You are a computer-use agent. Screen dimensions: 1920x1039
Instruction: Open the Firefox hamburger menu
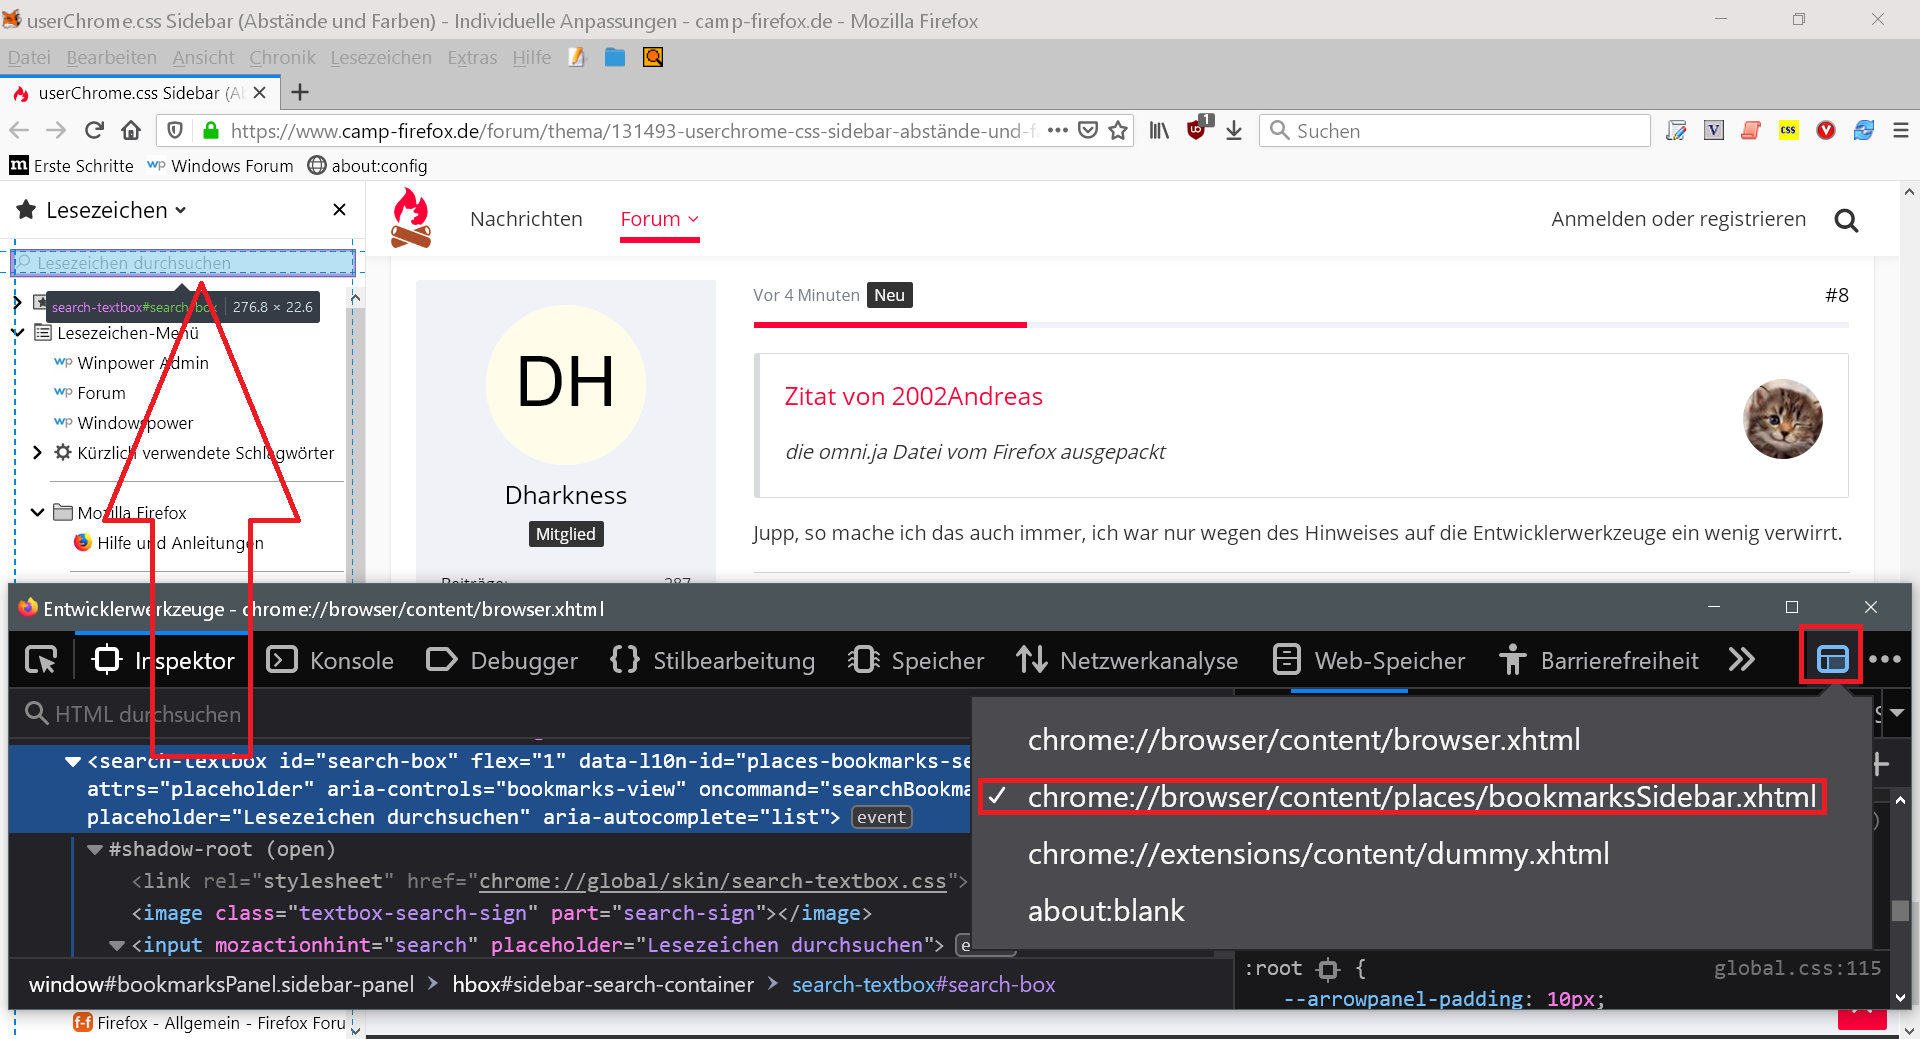point(1901,130)
